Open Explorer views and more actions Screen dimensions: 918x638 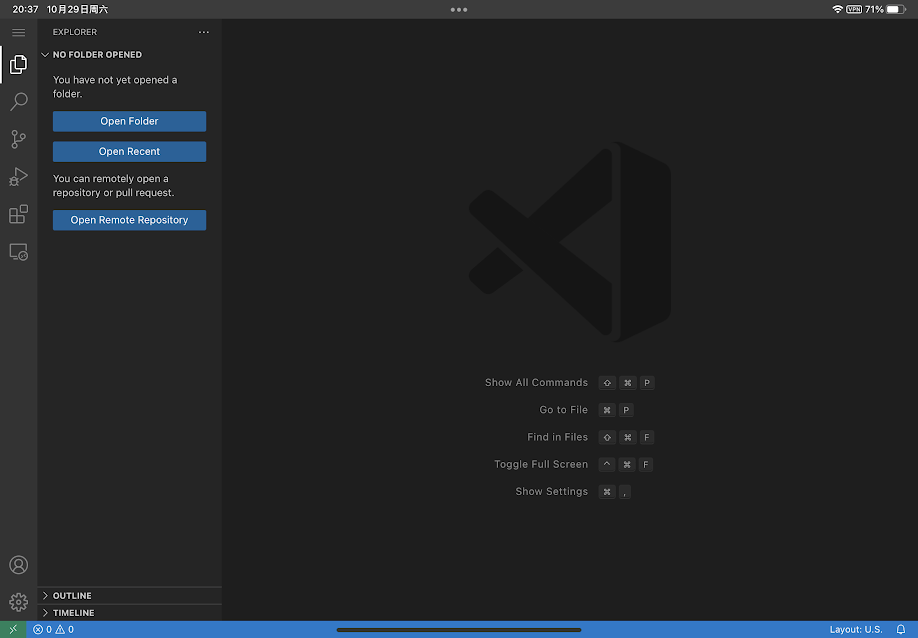(x=204, y=32)
